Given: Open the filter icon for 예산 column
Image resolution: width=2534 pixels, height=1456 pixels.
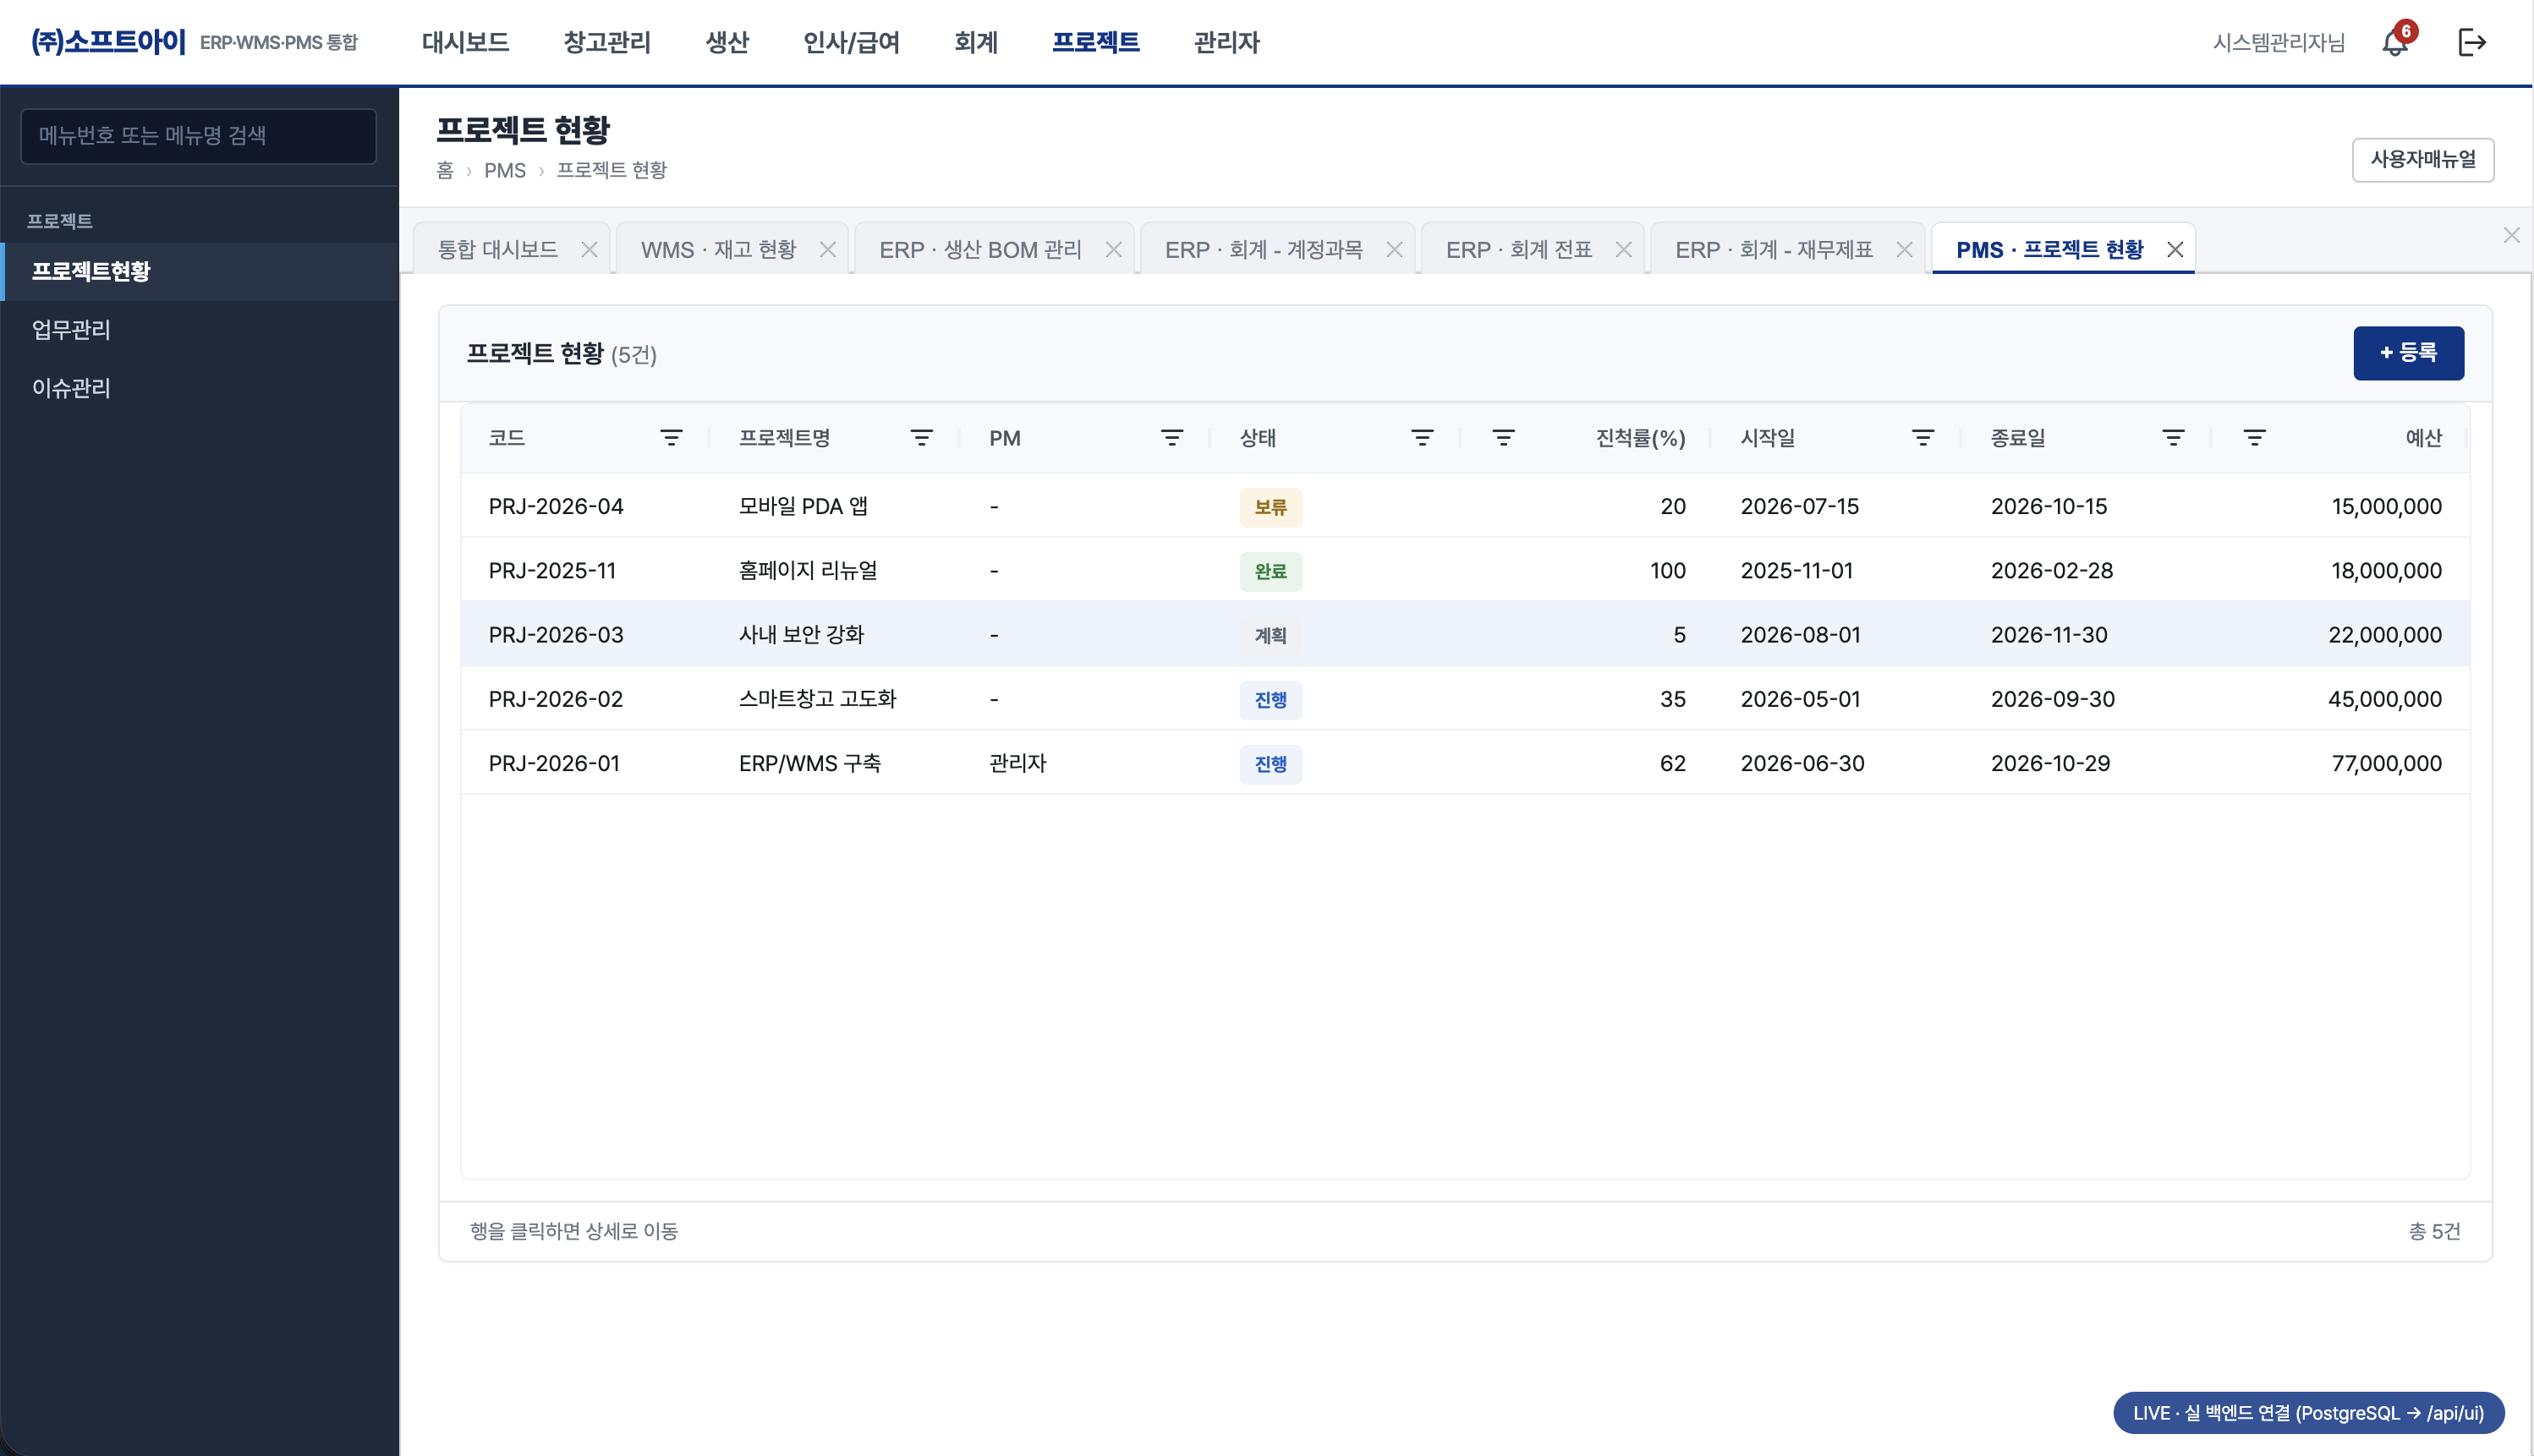Looking at the screenshot, I should (2254, 438).
